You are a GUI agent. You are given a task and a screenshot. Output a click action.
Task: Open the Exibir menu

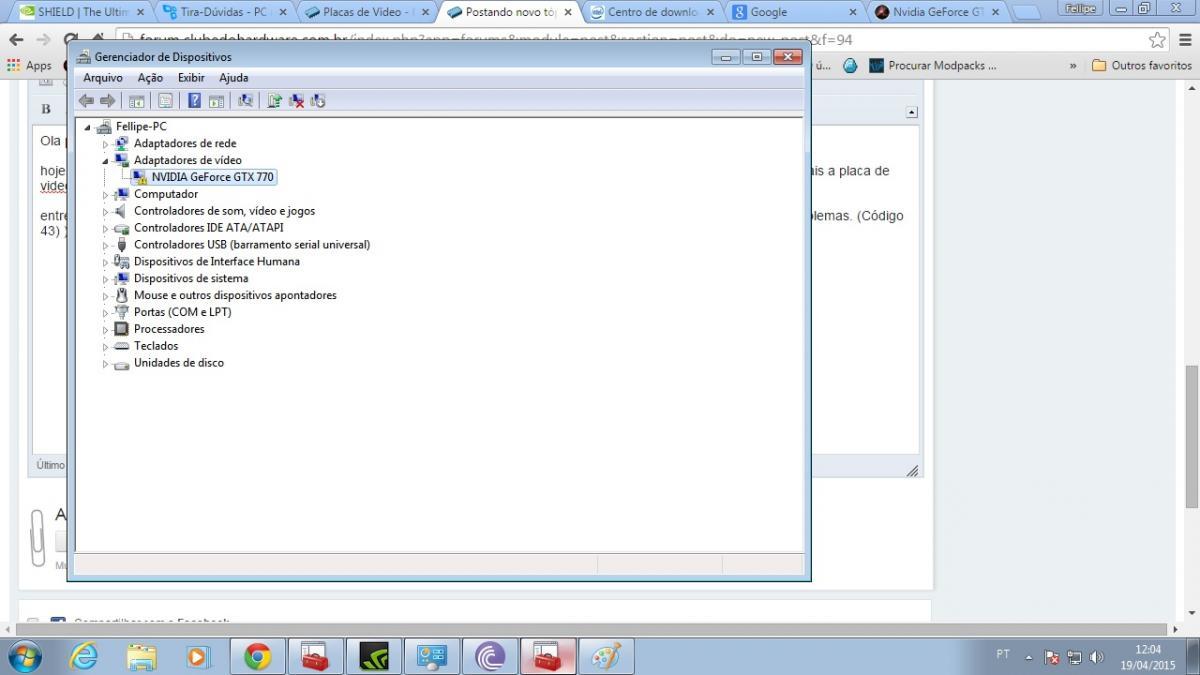click(x=191, y=78)
